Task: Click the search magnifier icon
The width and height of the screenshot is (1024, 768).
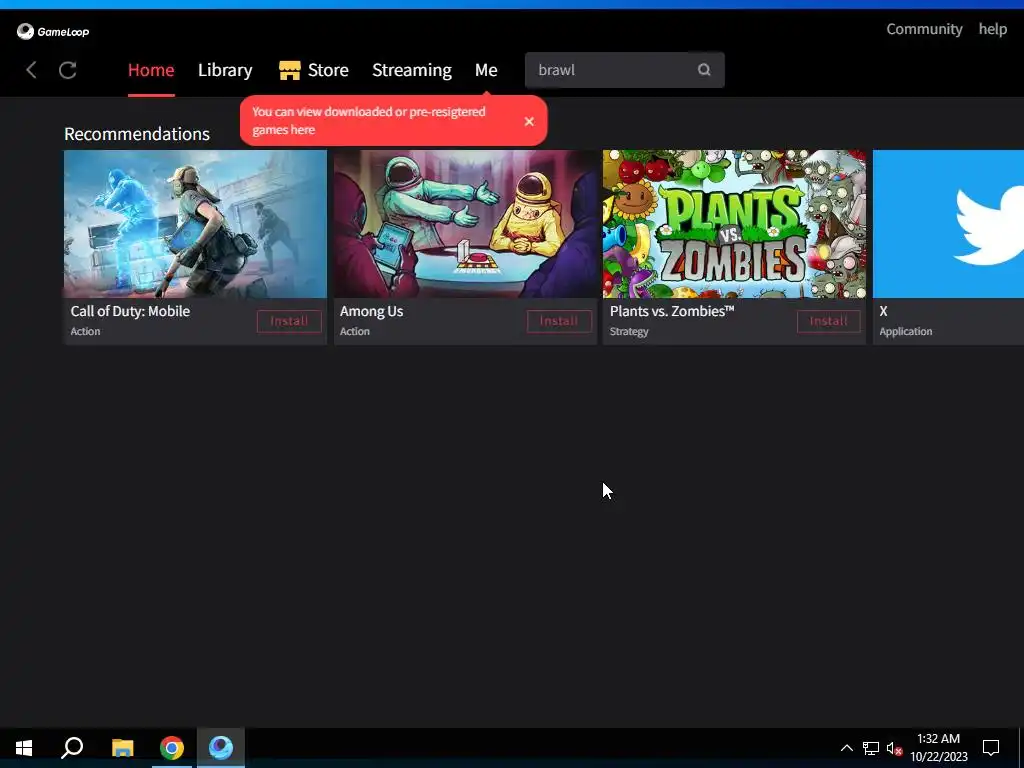Action: tap(704, 69)
